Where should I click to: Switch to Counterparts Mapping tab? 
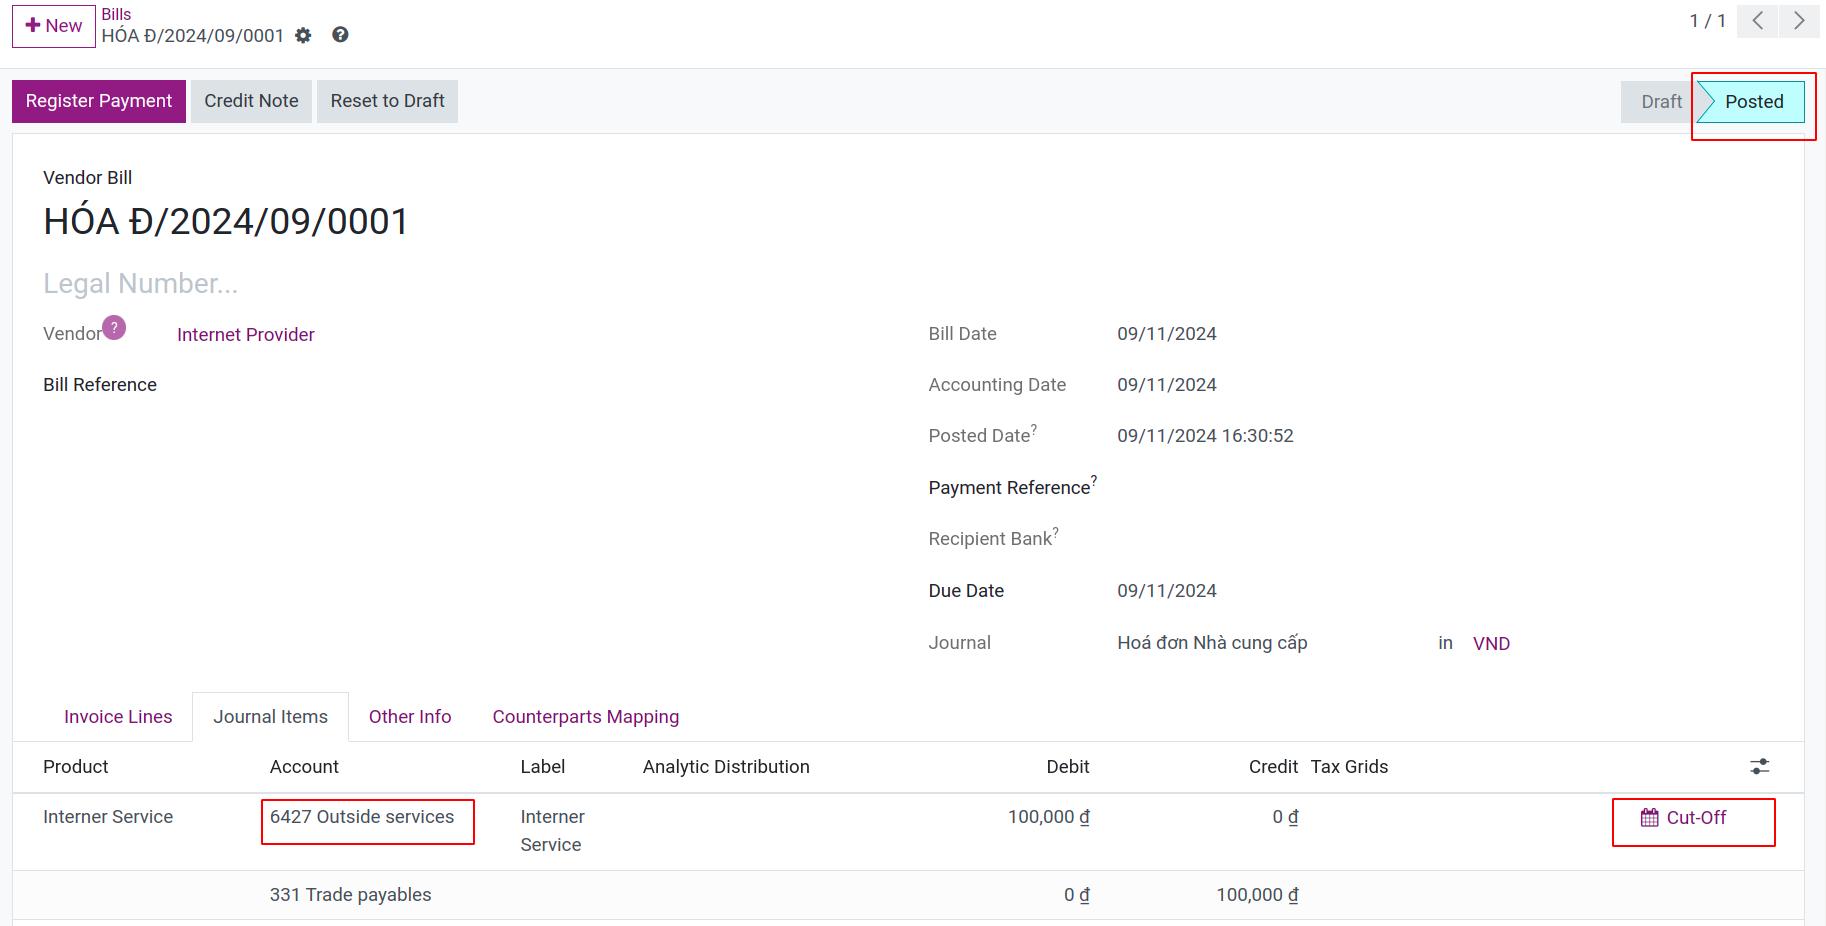[586, 717]
